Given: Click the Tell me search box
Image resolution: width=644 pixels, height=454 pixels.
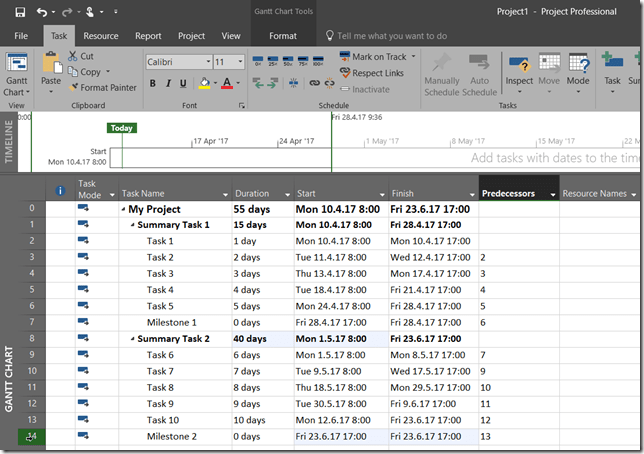Looking at the screenshot, I should (392, 36).
